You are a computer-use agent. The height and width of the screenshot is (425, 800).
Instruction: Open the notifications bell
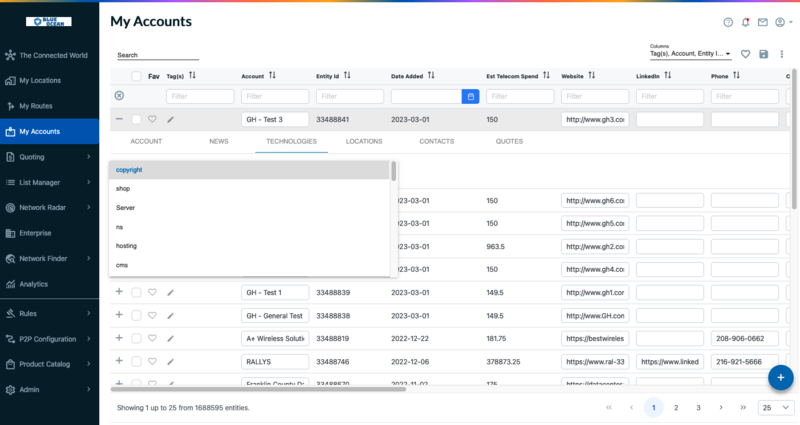pos(745,22)
